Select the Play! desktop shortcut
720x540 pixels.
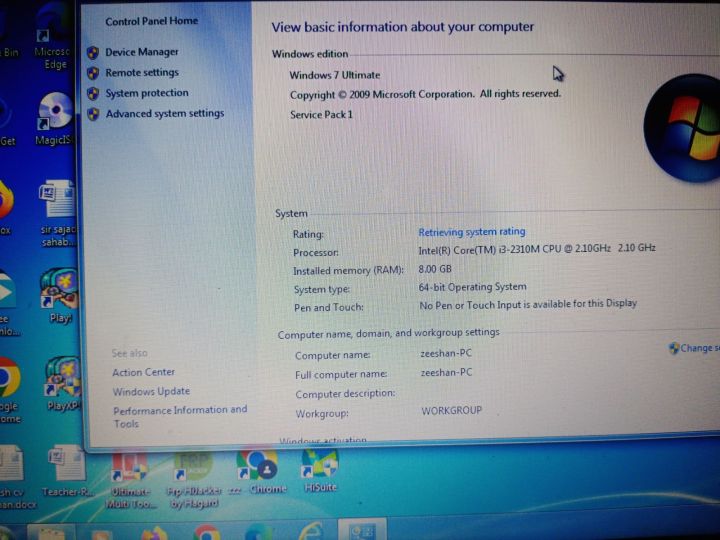click(x=59, y=296)
